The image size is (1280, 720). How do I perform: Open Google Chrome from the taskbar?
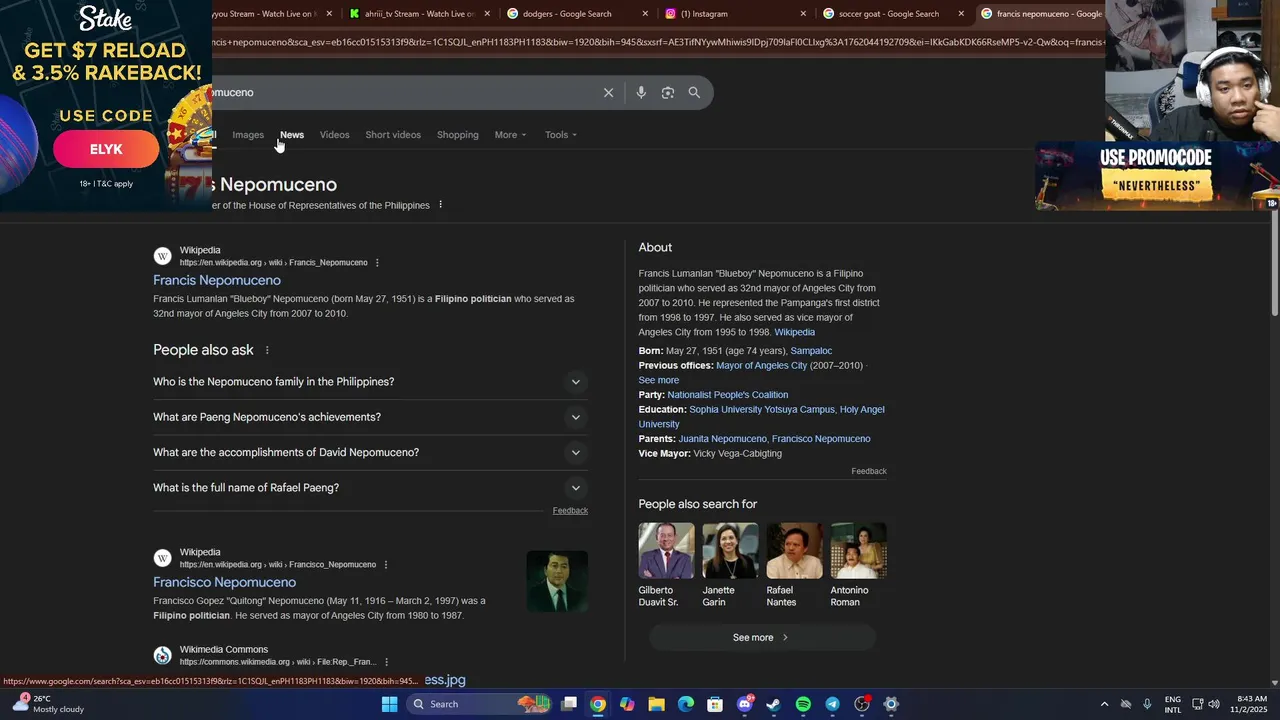click(x=598, y=704)
